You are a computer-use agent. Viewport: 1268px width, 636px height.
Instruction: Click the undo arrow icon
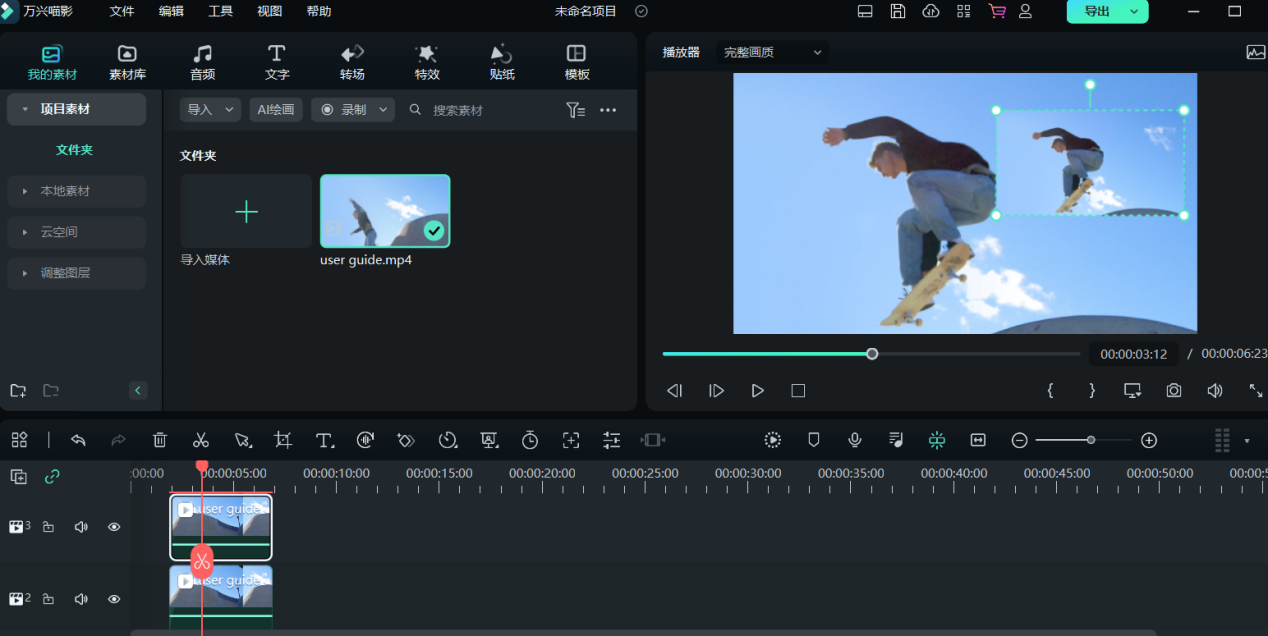click(78, 440)
